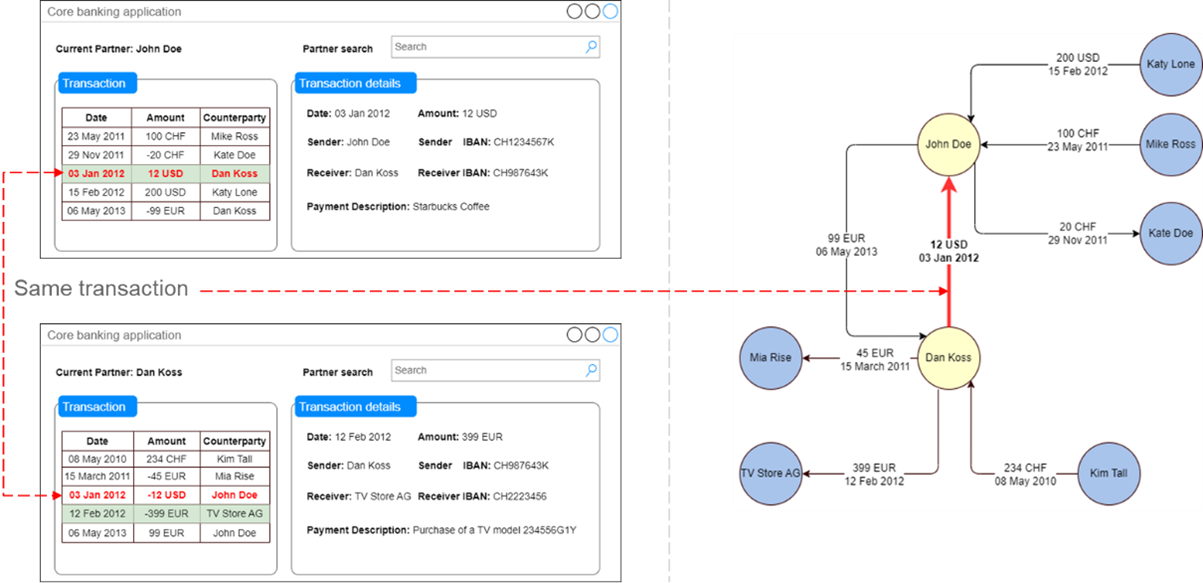
Task: Click the TV Store AG graph circle
Action: (770, 472)
